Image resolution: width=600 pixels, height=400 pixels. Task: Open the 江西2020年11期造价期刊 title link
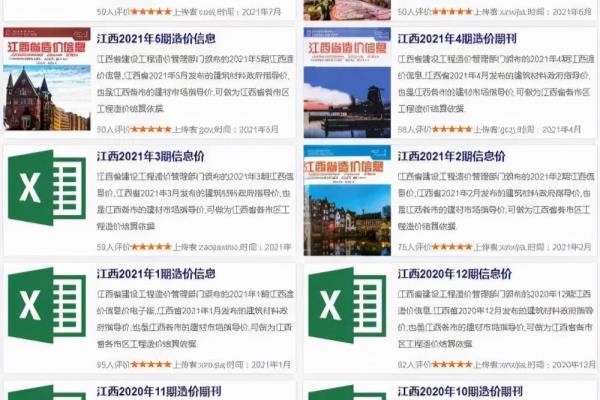coord(159,391)
